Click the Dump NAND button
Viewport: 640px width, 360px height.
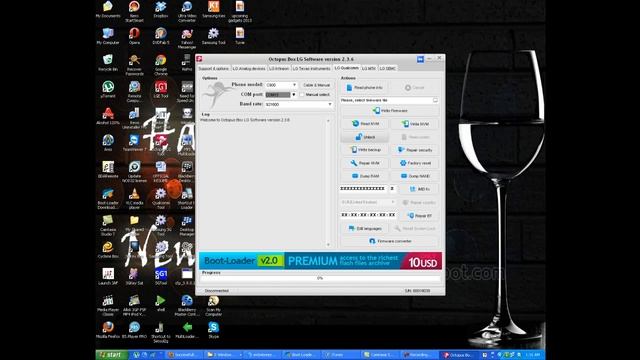(x=415, y=176)
